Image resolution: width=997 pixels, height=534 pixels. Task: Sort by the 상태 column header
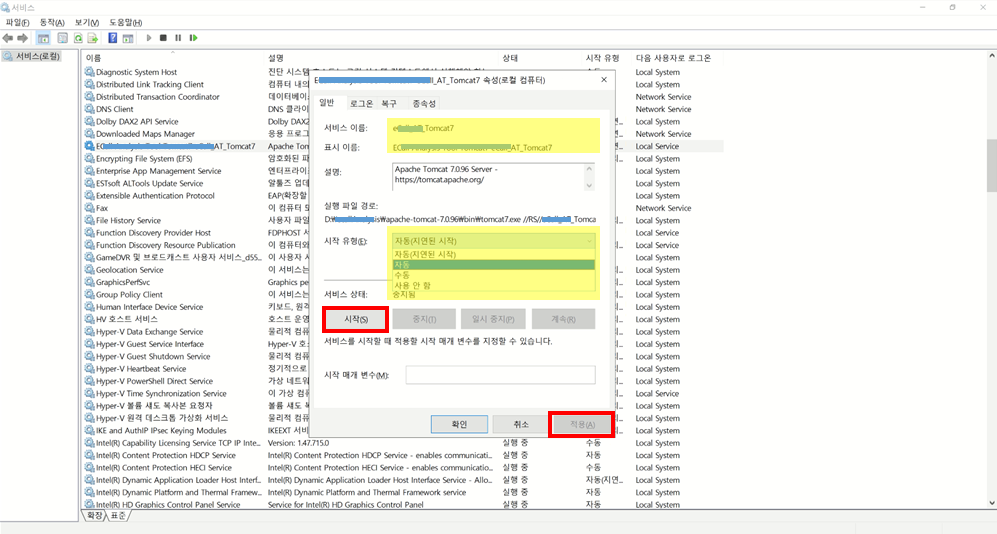point(540,58)
